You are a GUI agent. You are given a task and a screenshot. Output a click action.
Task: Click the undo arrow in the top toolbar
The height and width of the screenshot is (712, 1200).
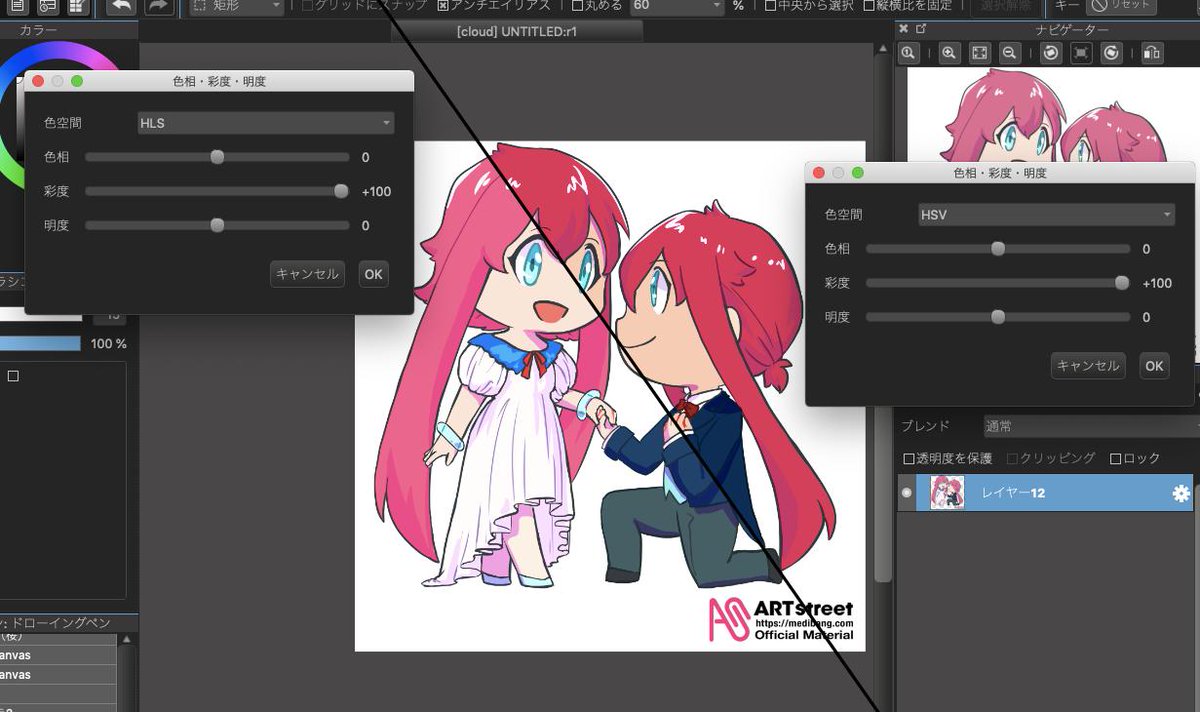coord(121,6)
